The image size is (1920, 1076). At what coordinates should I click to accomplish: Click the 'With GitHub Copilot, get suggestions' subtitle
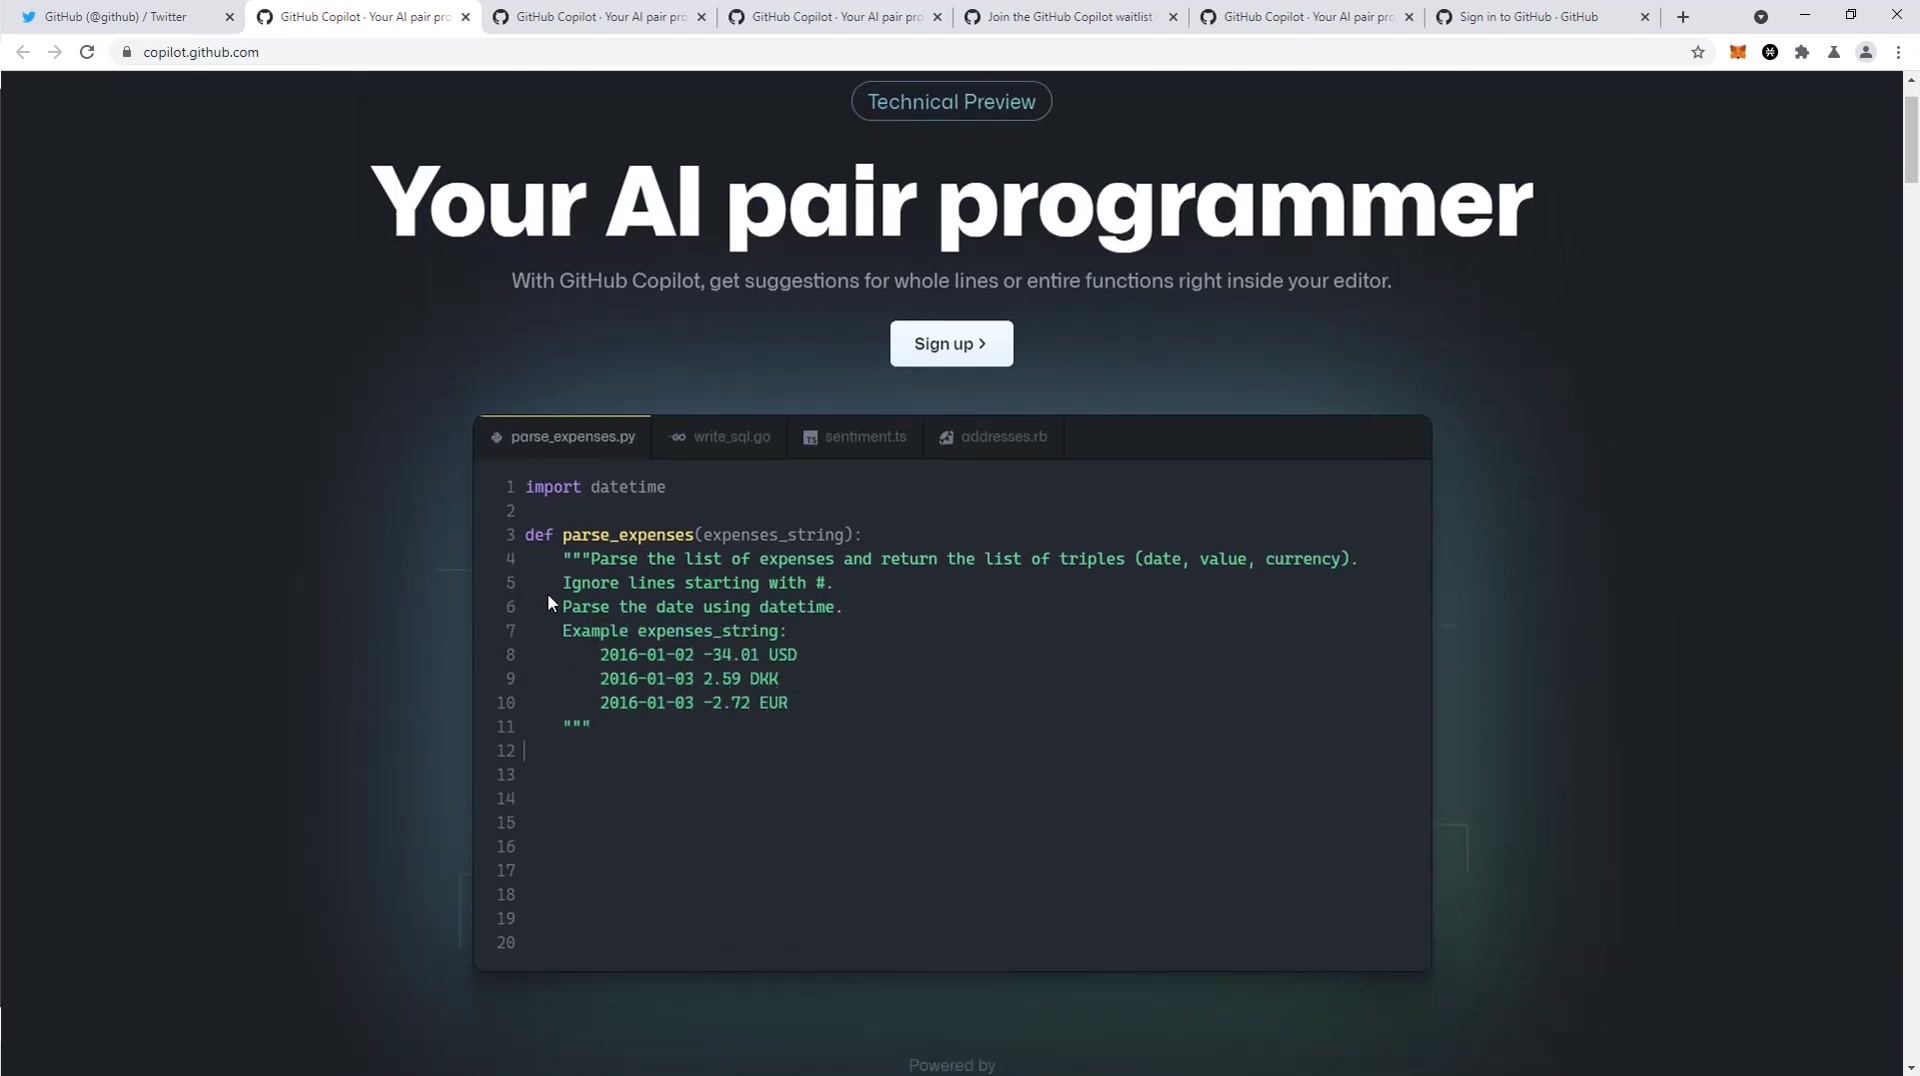pos(951,281)
